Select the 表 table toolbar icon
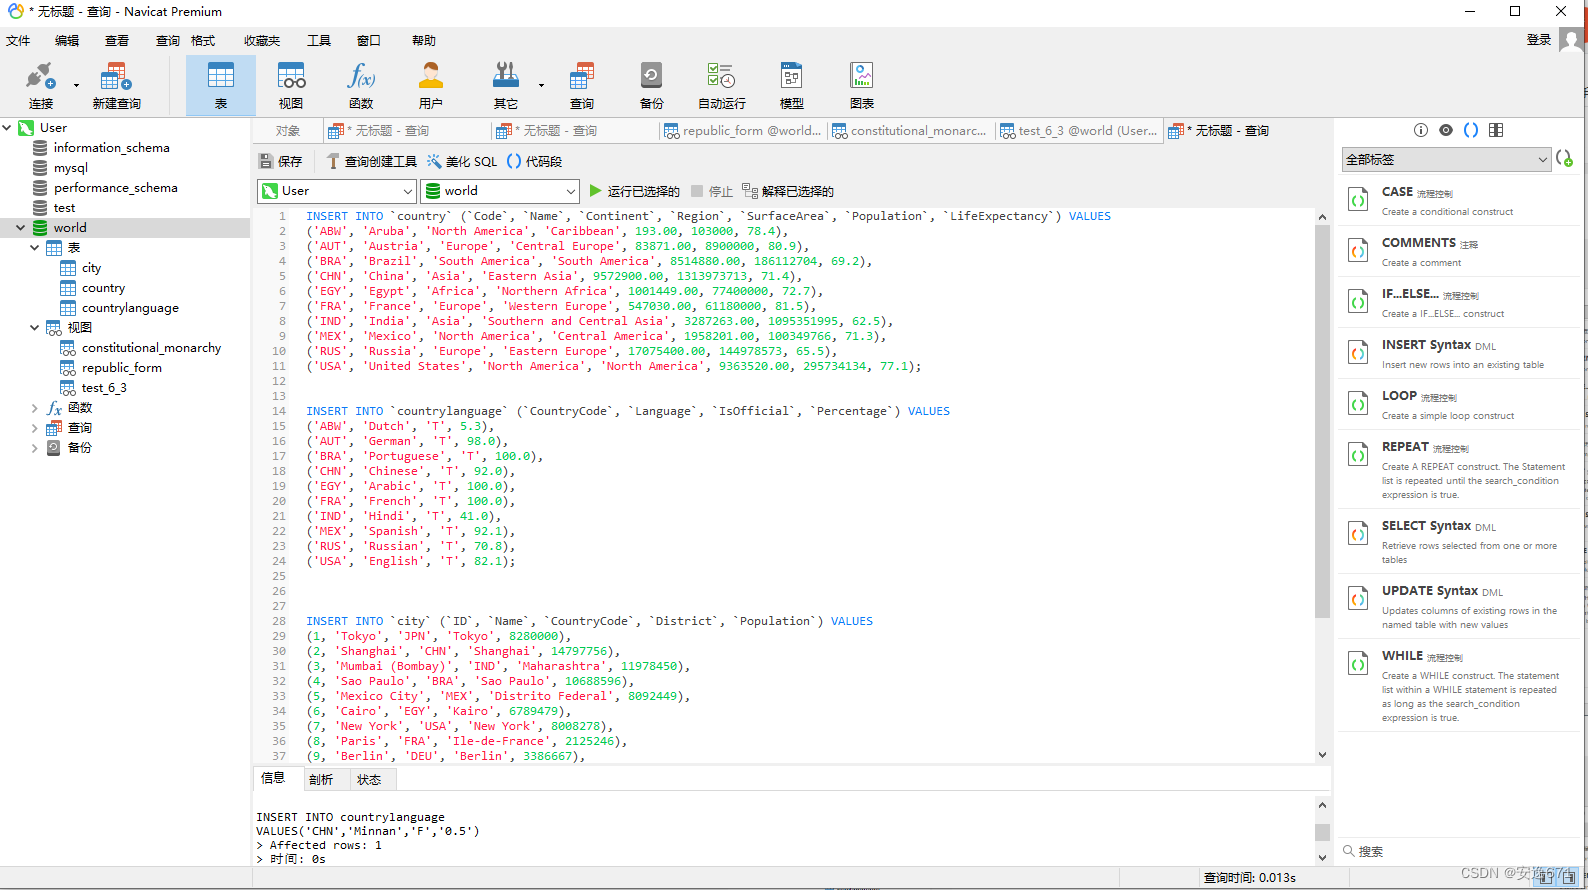This screenshot has height=890, width=1588. [x=221, y=85]
